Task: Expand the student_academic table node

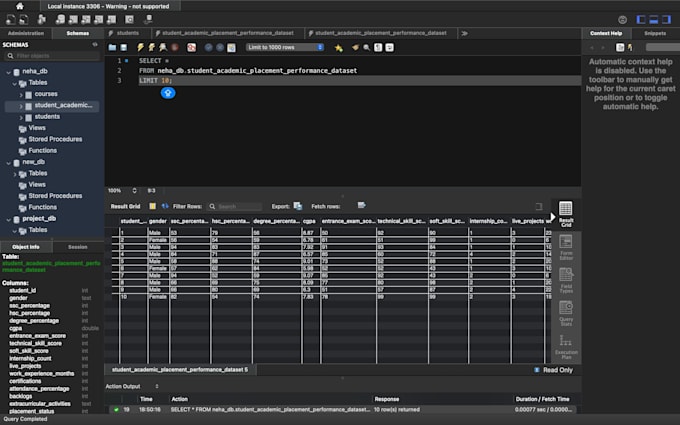Action: (21, 106)
